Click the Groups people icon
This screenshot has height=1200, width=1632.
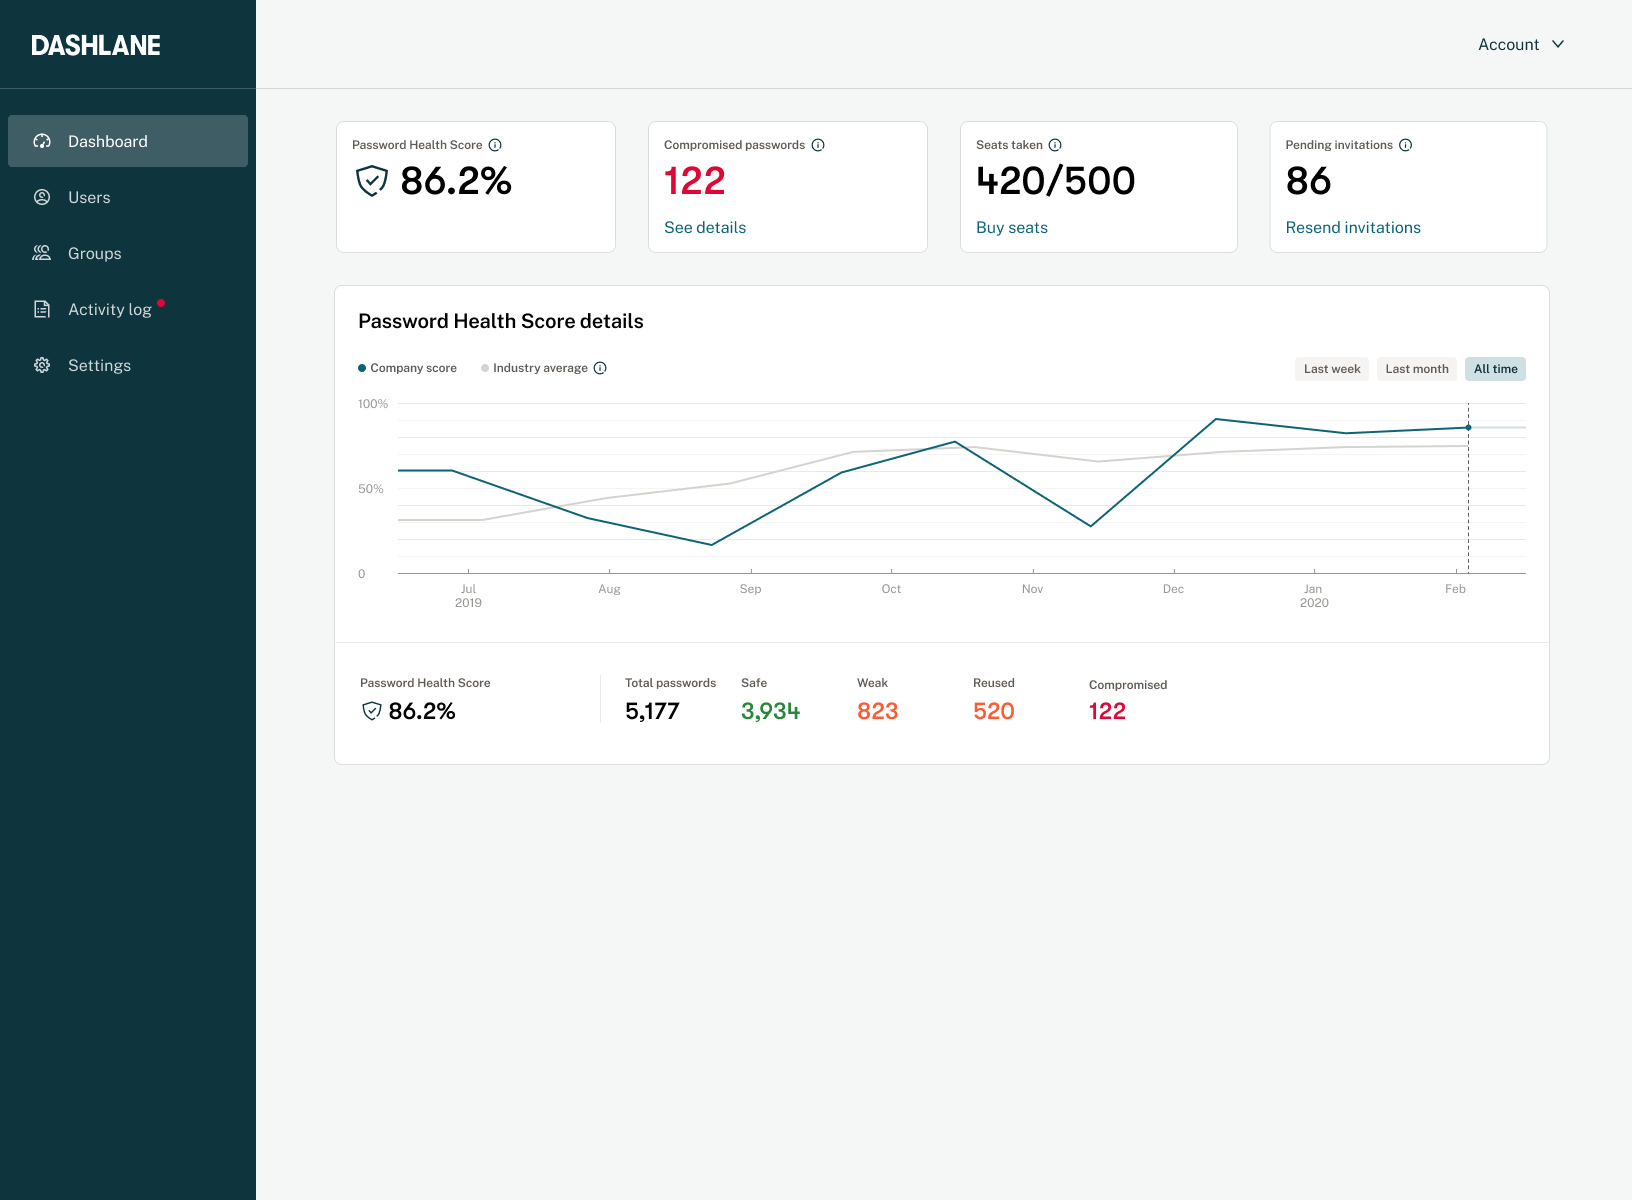point(42,253)
